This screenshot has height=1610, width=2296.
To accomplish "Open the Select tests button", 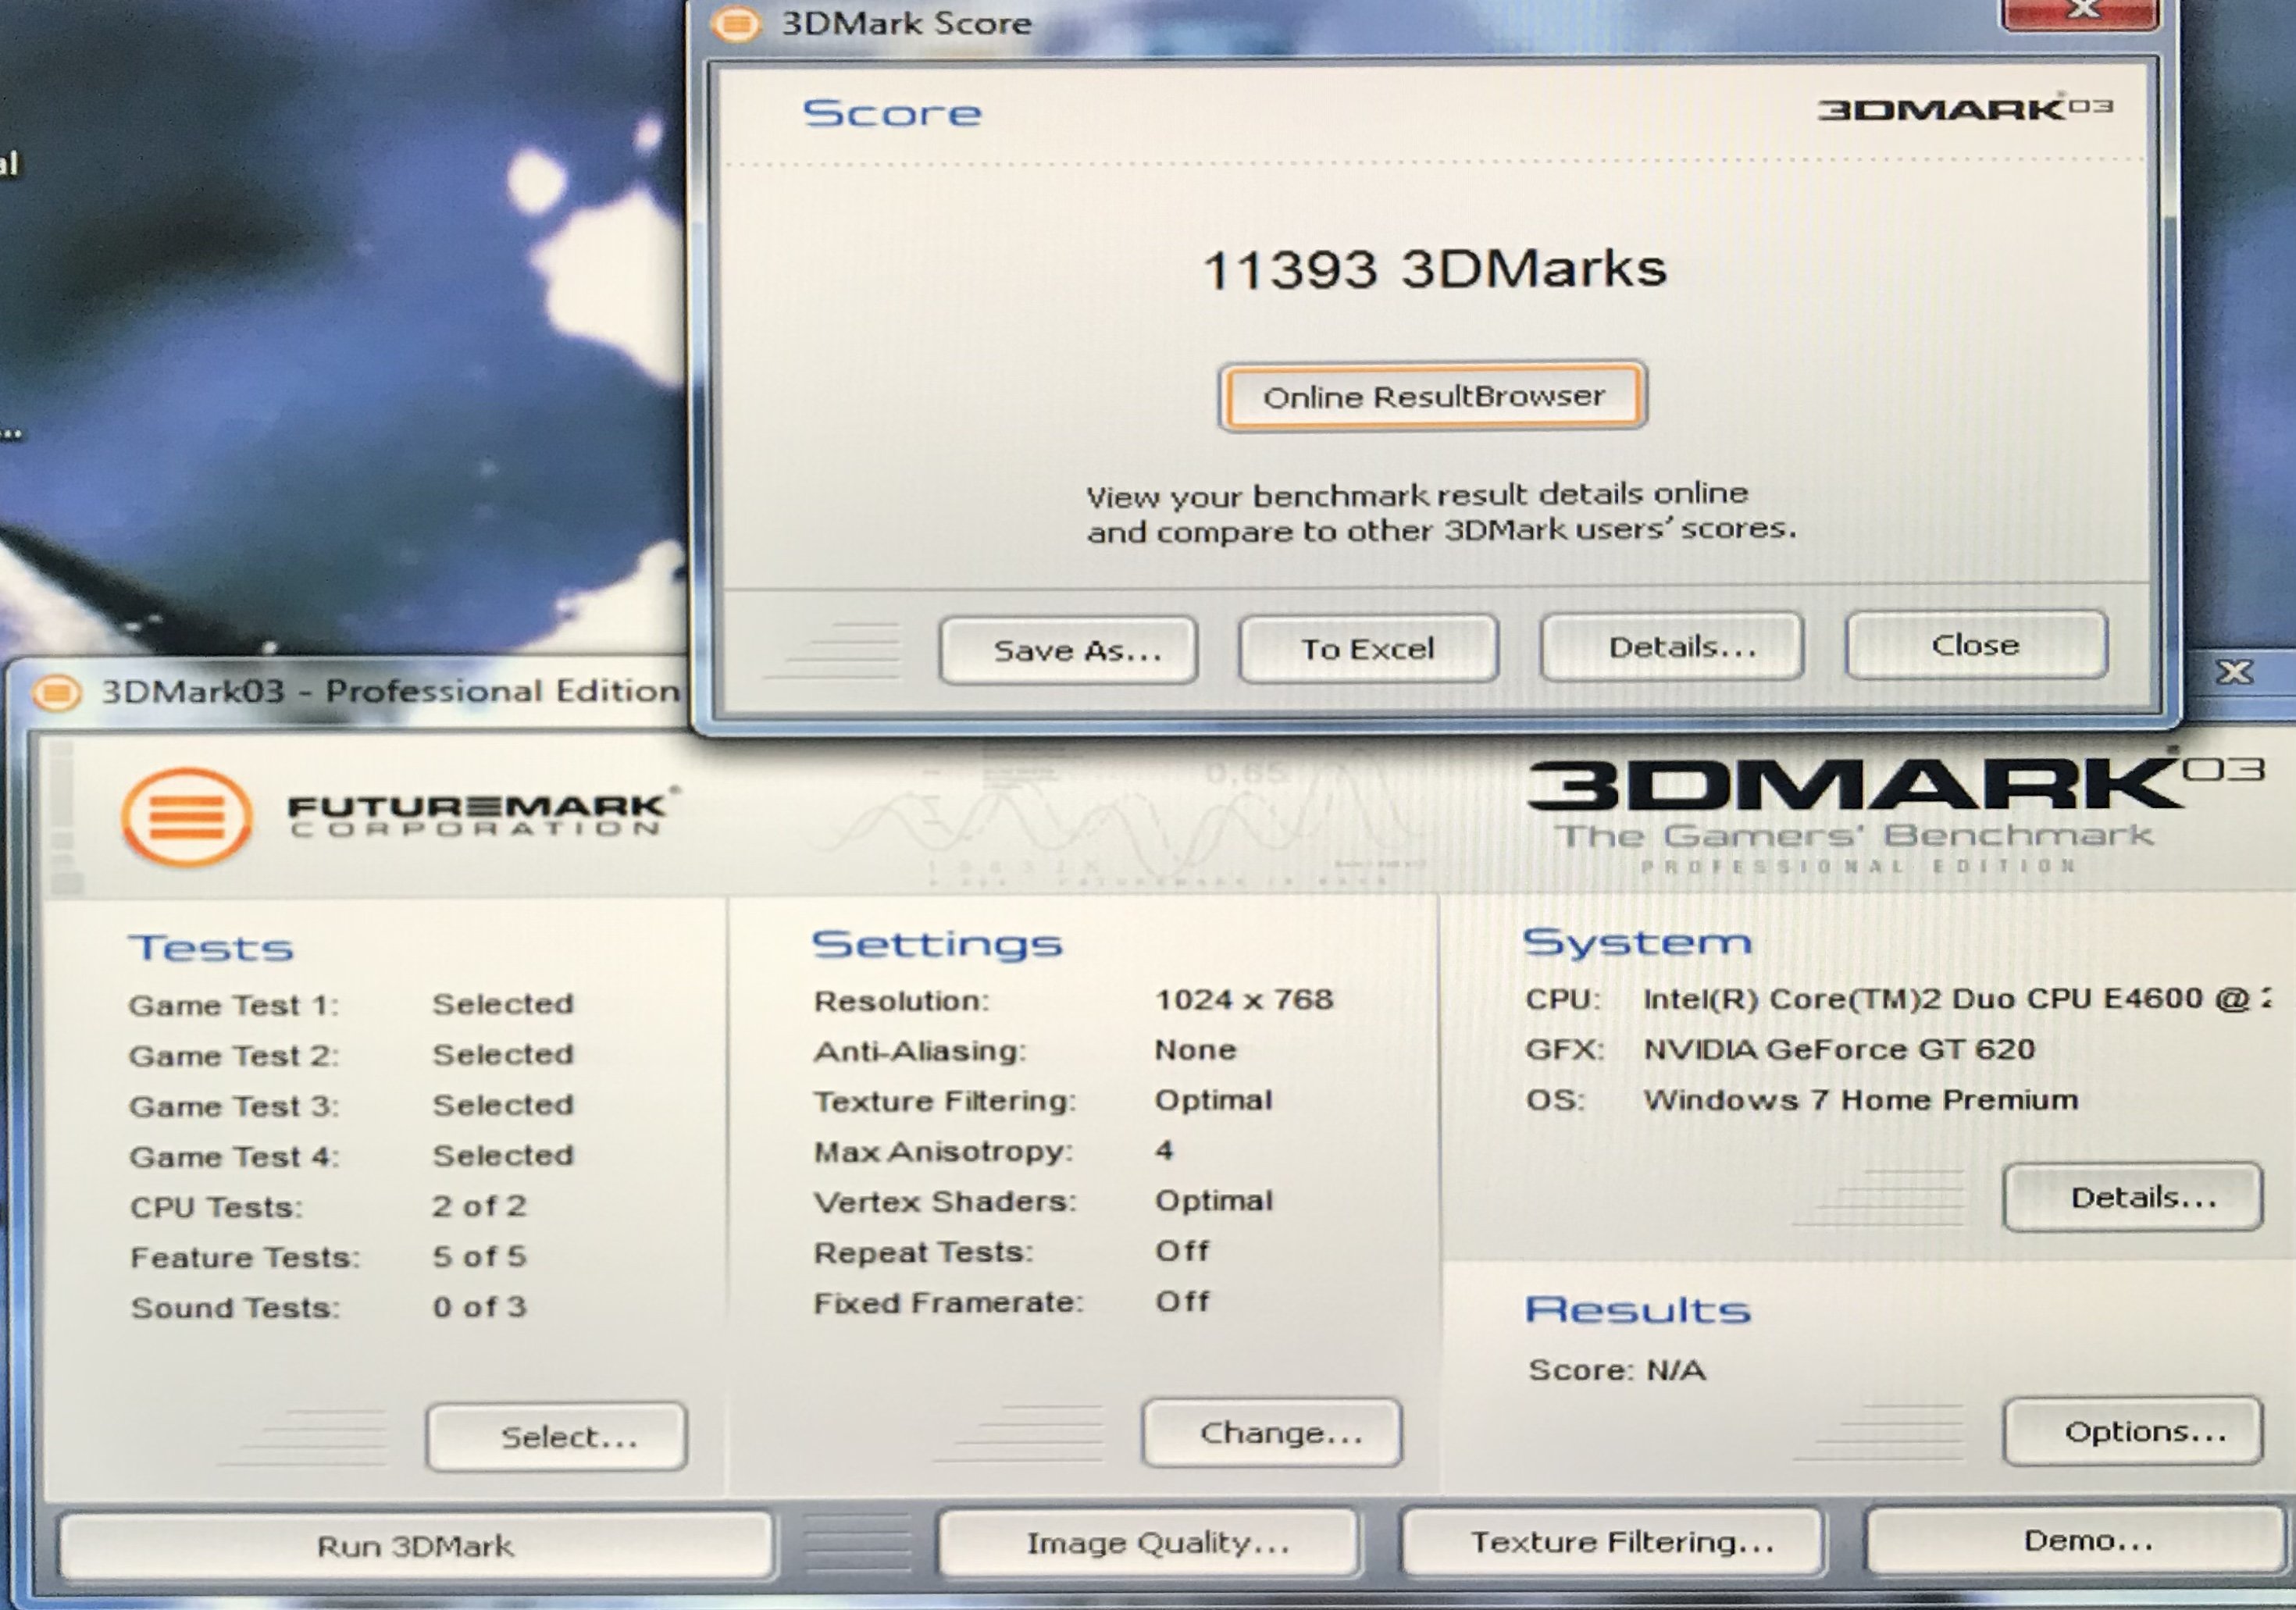I will point(556,1437).
